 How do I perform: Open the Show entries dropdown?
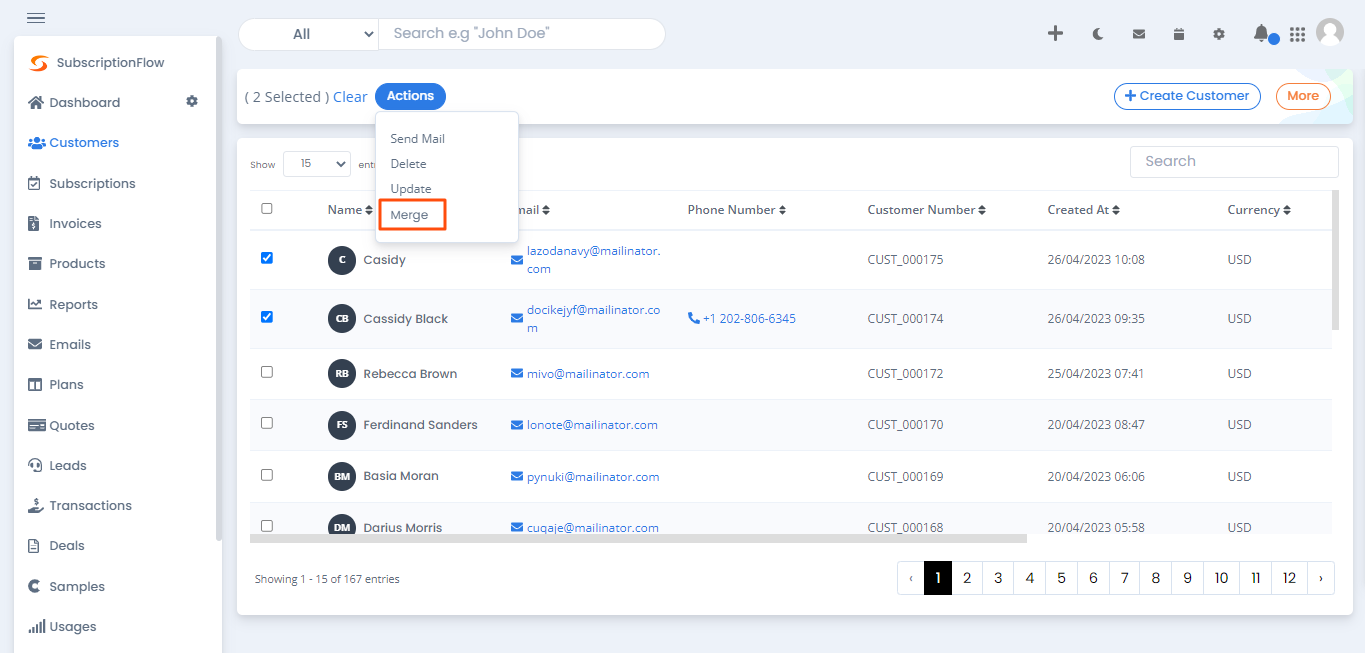click(x=316, y=163)
